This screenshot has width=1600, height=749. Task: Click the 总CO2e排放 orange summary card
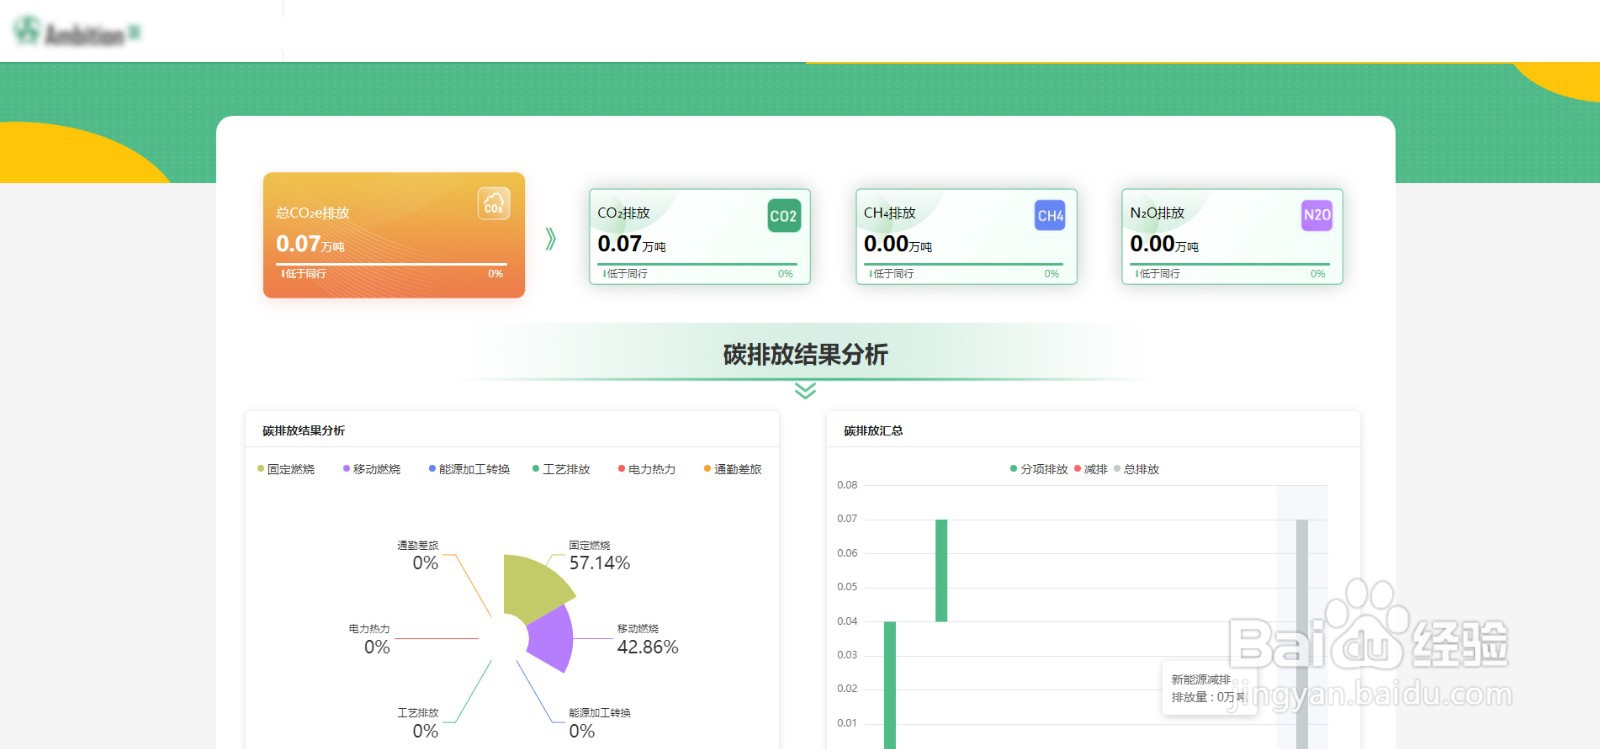click(x=394, y=235)
